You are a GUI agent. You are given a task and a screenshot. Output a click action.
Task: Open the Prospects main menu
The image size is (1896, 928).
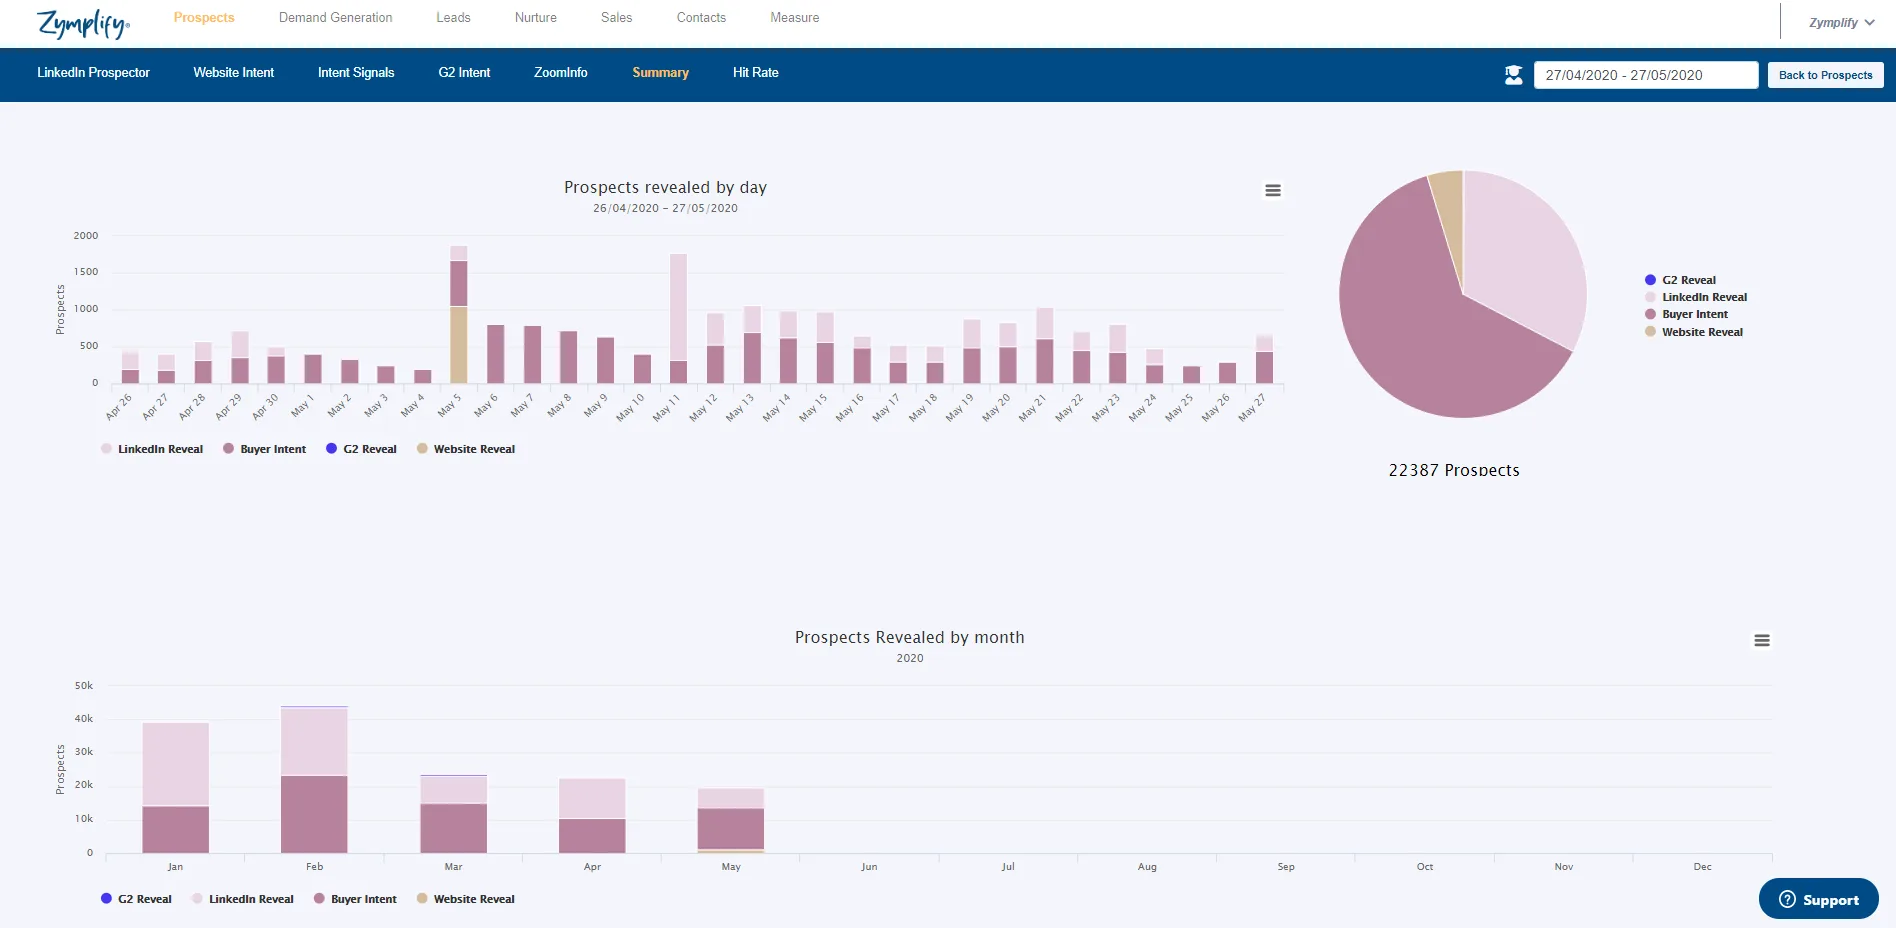coord(204,18)
